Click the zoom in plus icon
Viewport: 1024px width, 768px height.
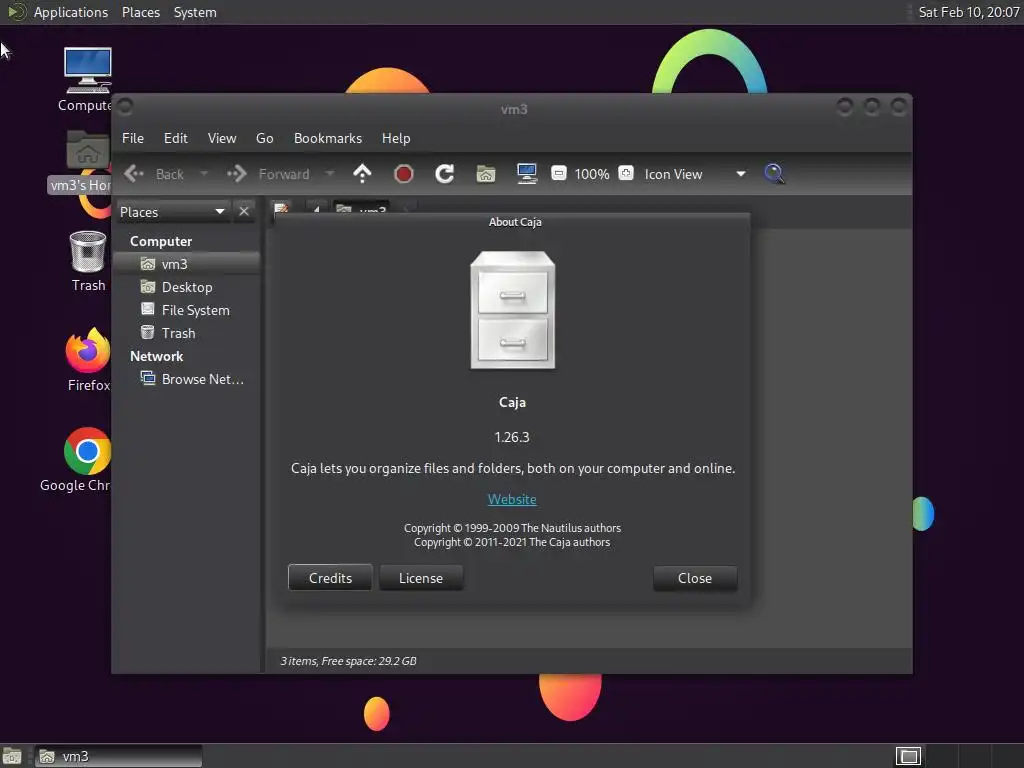point(626,173)
